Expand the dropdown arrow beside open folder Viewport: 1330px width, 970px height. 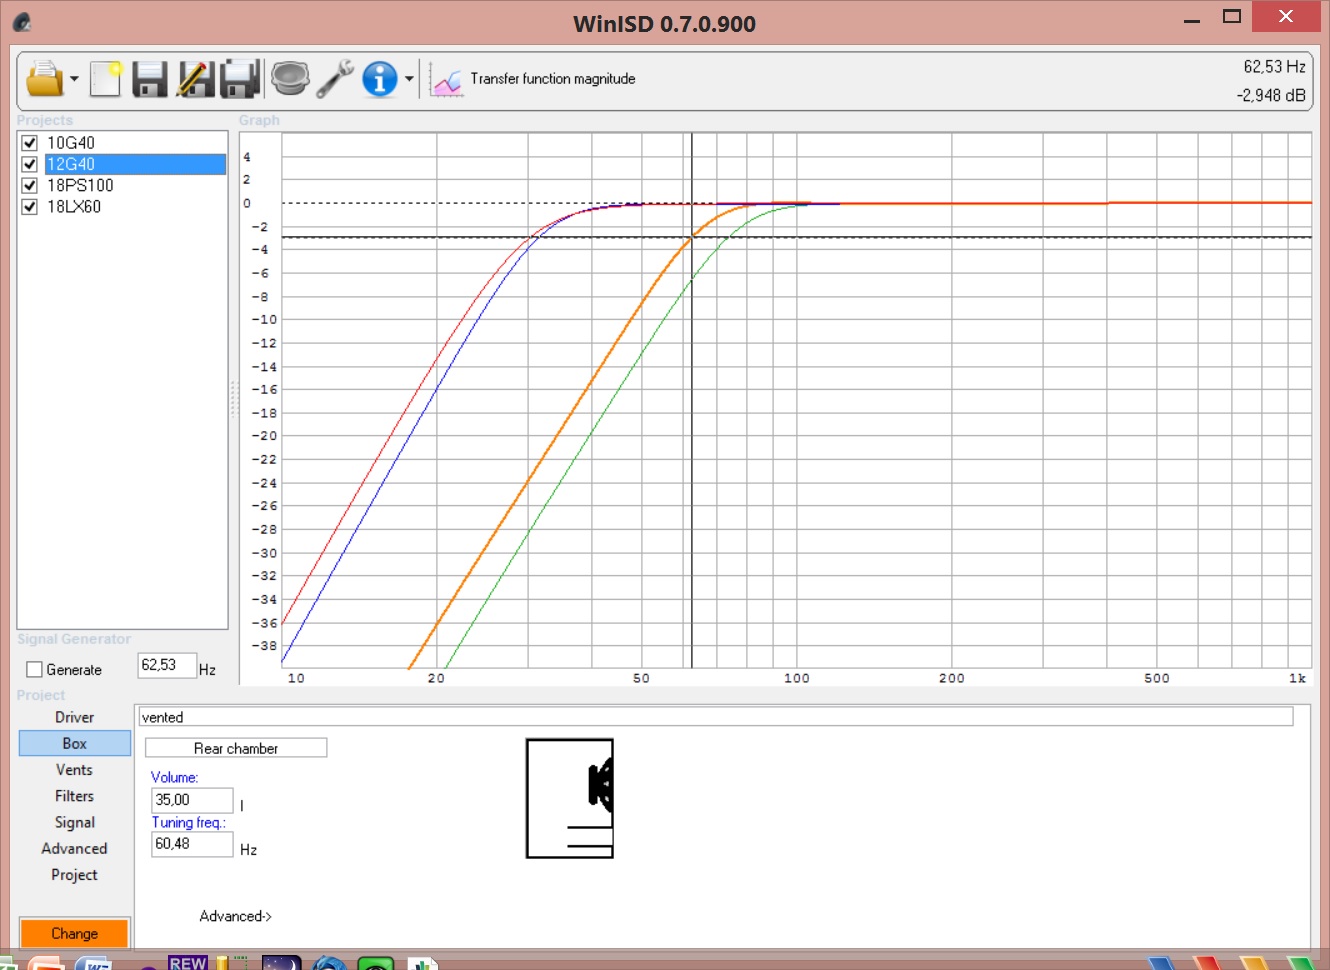tap(74, 79)
